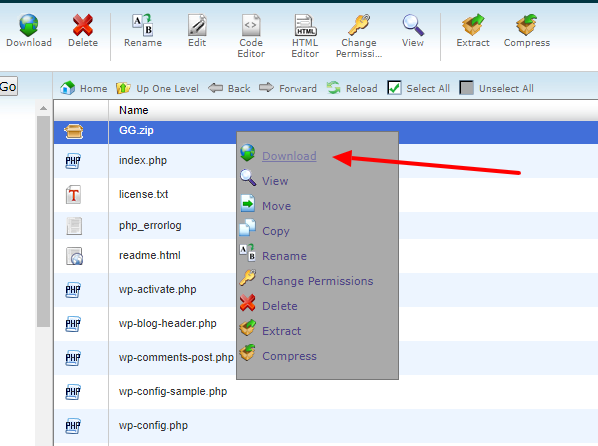
Task: Click the Download globe icon in top toolbar
Action: pyautogui.click(x=29, y=25)
